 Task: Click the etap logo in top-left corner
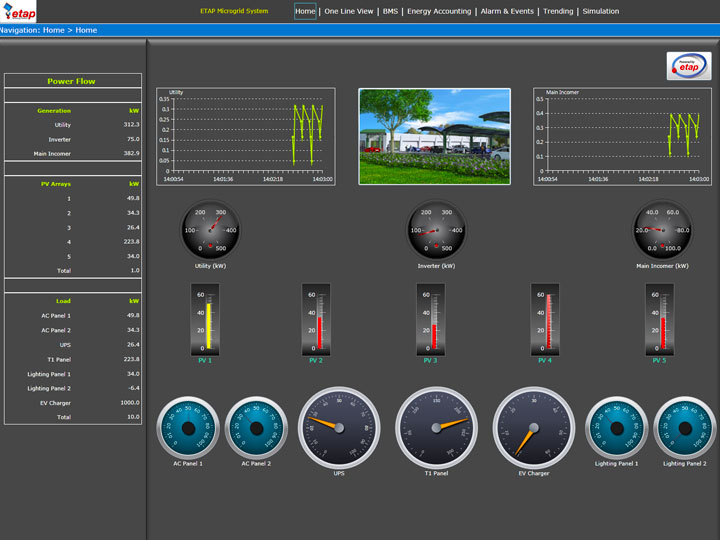(21, 12)
